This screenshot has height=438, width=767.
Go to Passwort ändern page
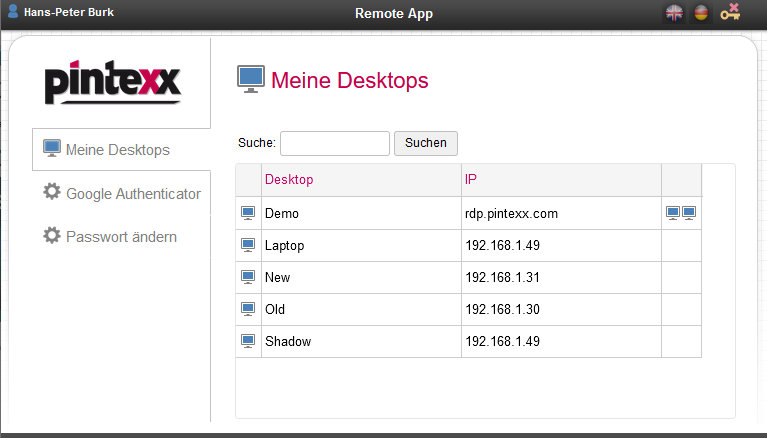[120, 236]
